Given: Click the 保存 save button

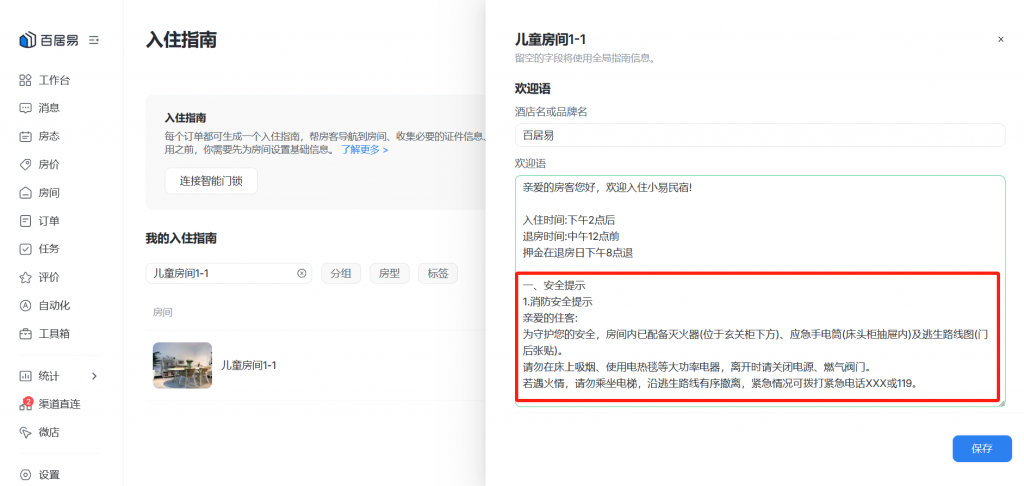Looking at the screenshot, I should (982, 449).
